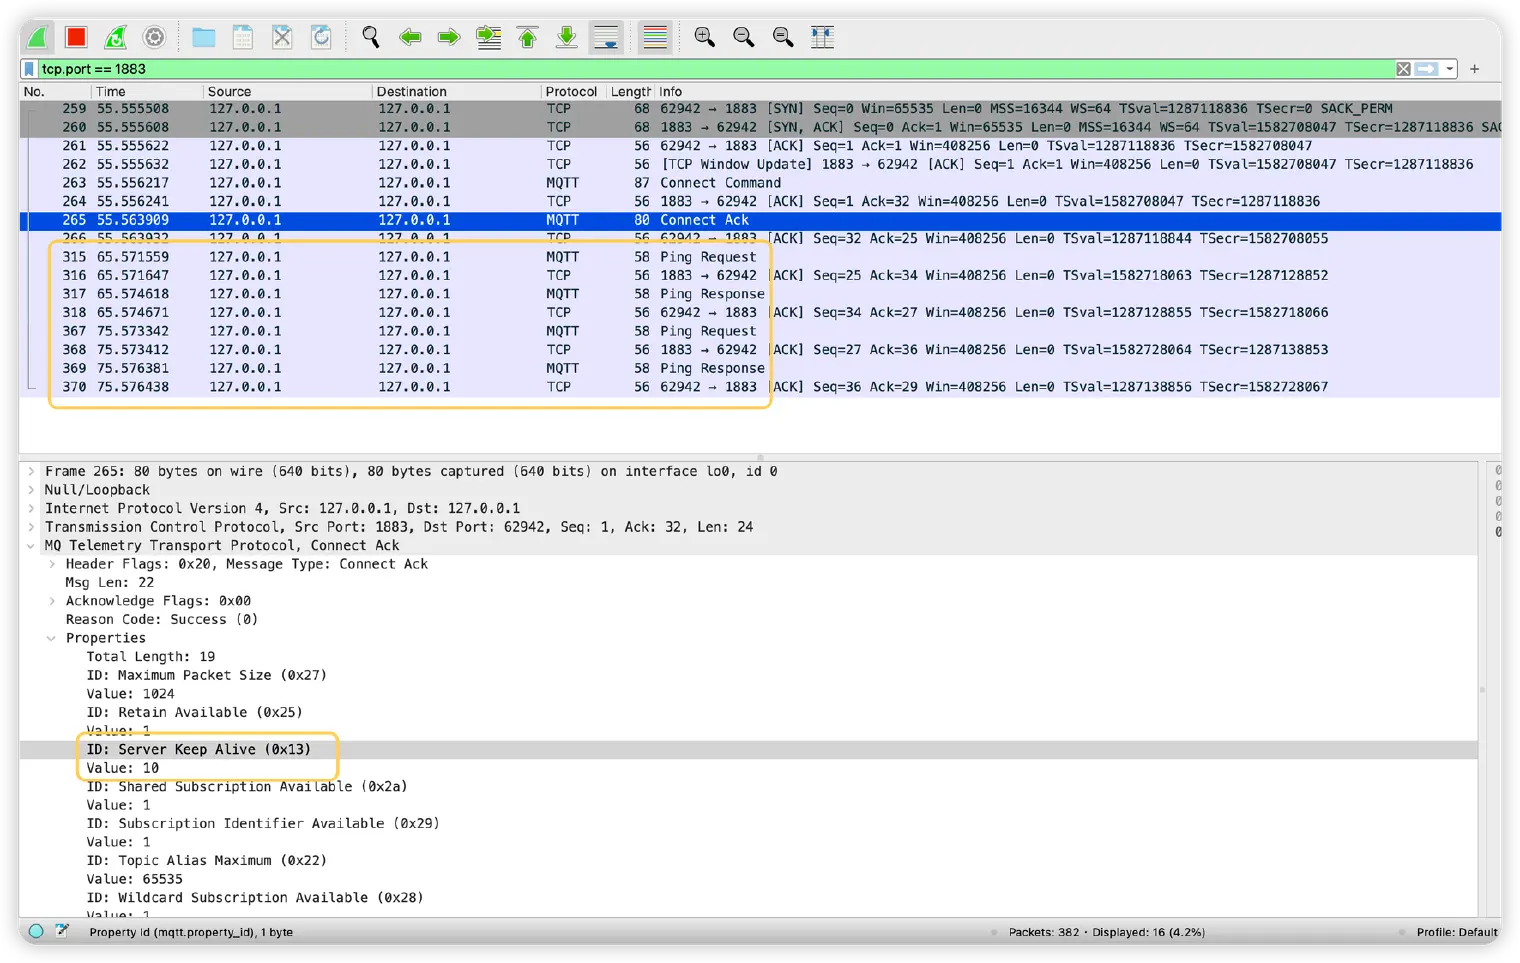The image size is (1520, 963).
Task: Go back in packet history
Action: [x=410, y=37]
